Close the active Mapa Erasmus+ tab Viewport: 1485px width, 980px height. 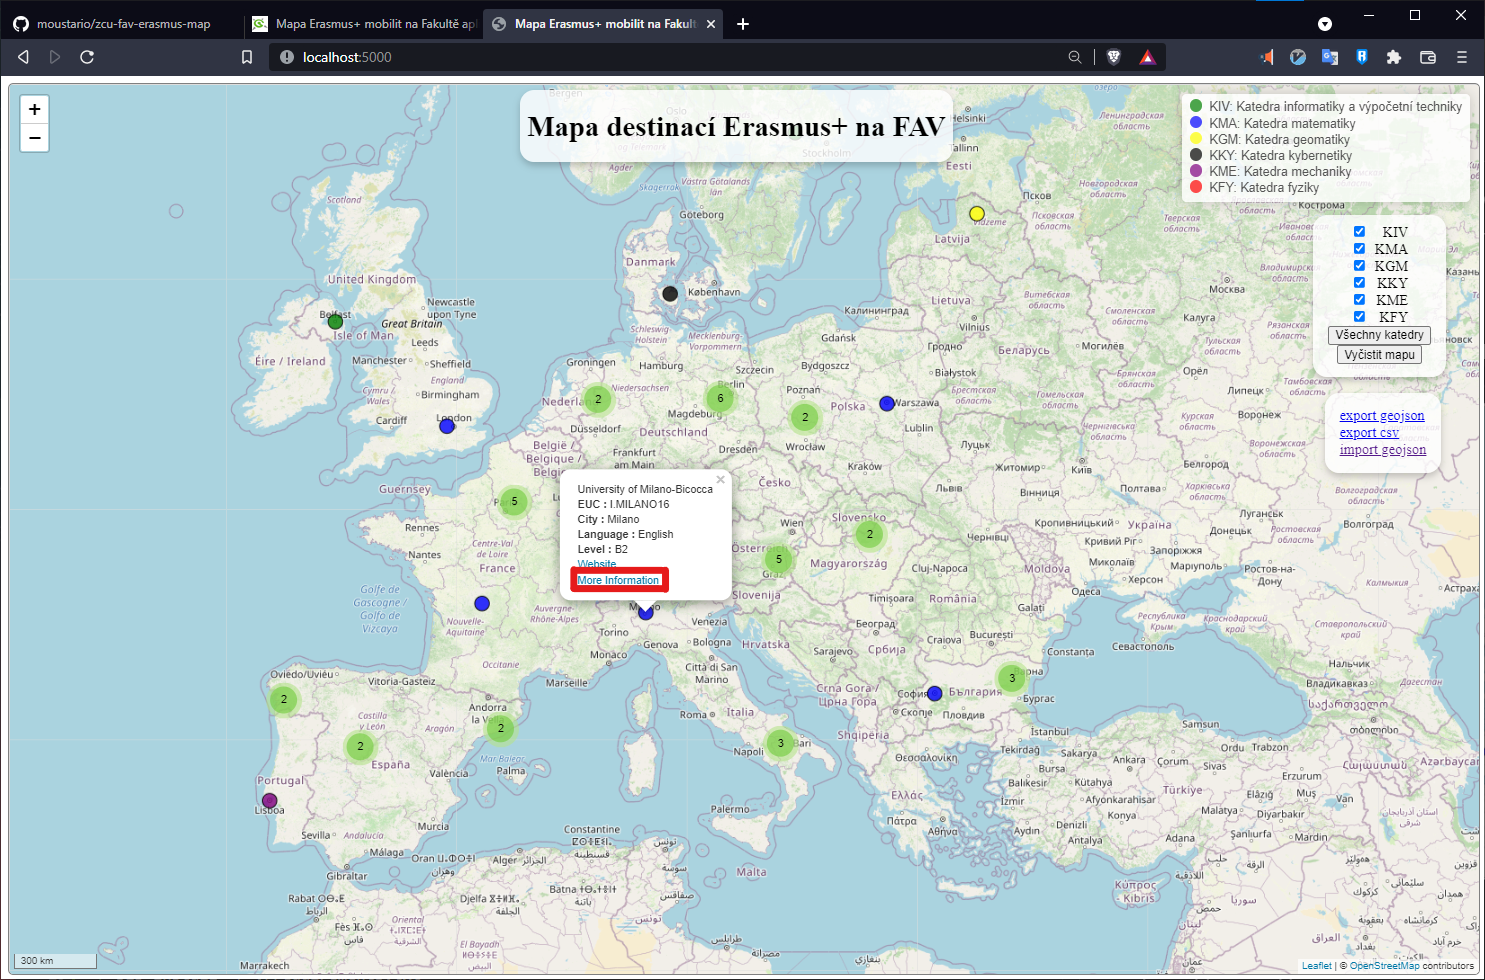point(711,24)
